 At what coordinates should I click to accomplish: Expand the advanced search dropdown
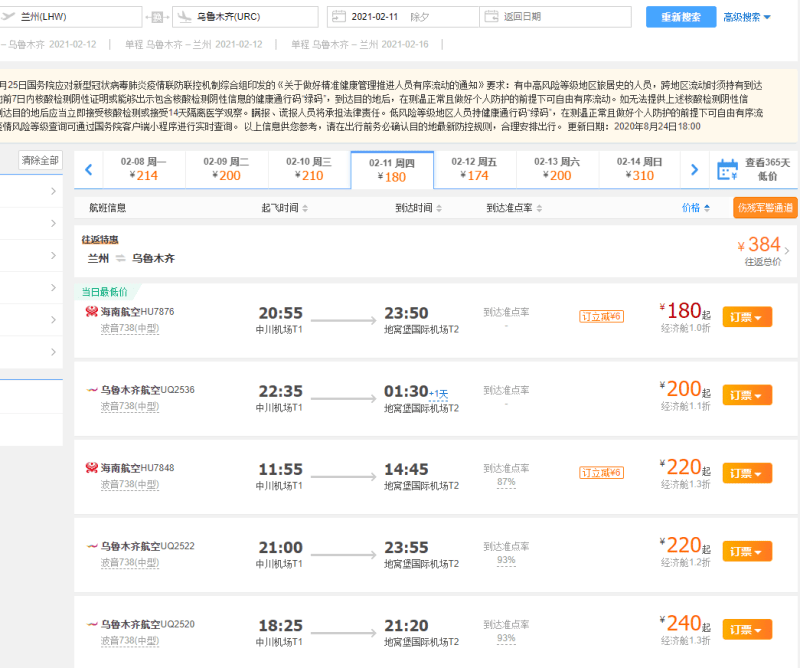pyautogui.click(x=747, y=17)
